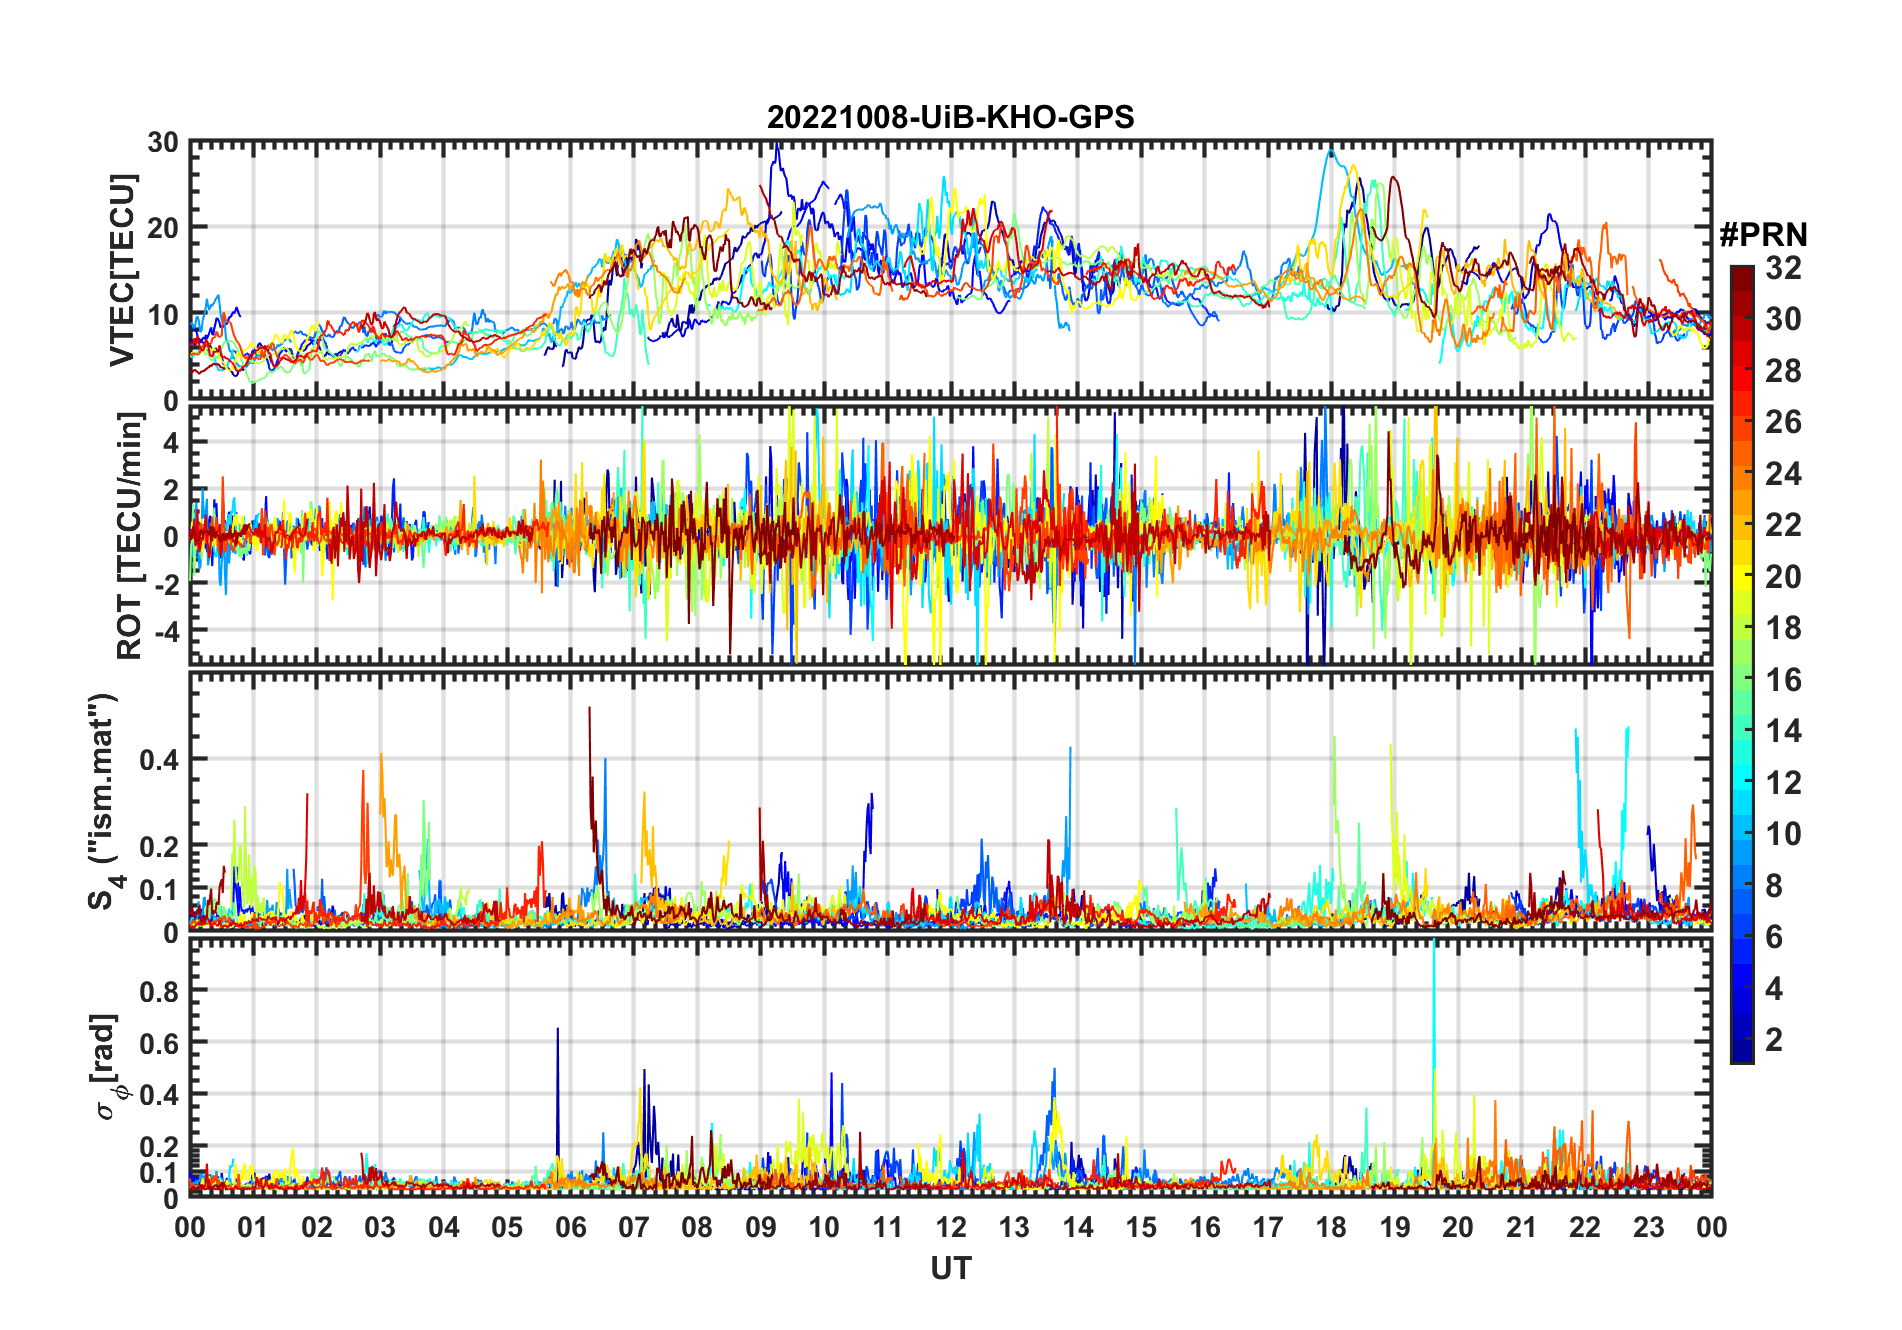Click the ROT [TECU/min] axis label
Image resolution: width=1902 pixels, height=1330 pixels.
129,536
